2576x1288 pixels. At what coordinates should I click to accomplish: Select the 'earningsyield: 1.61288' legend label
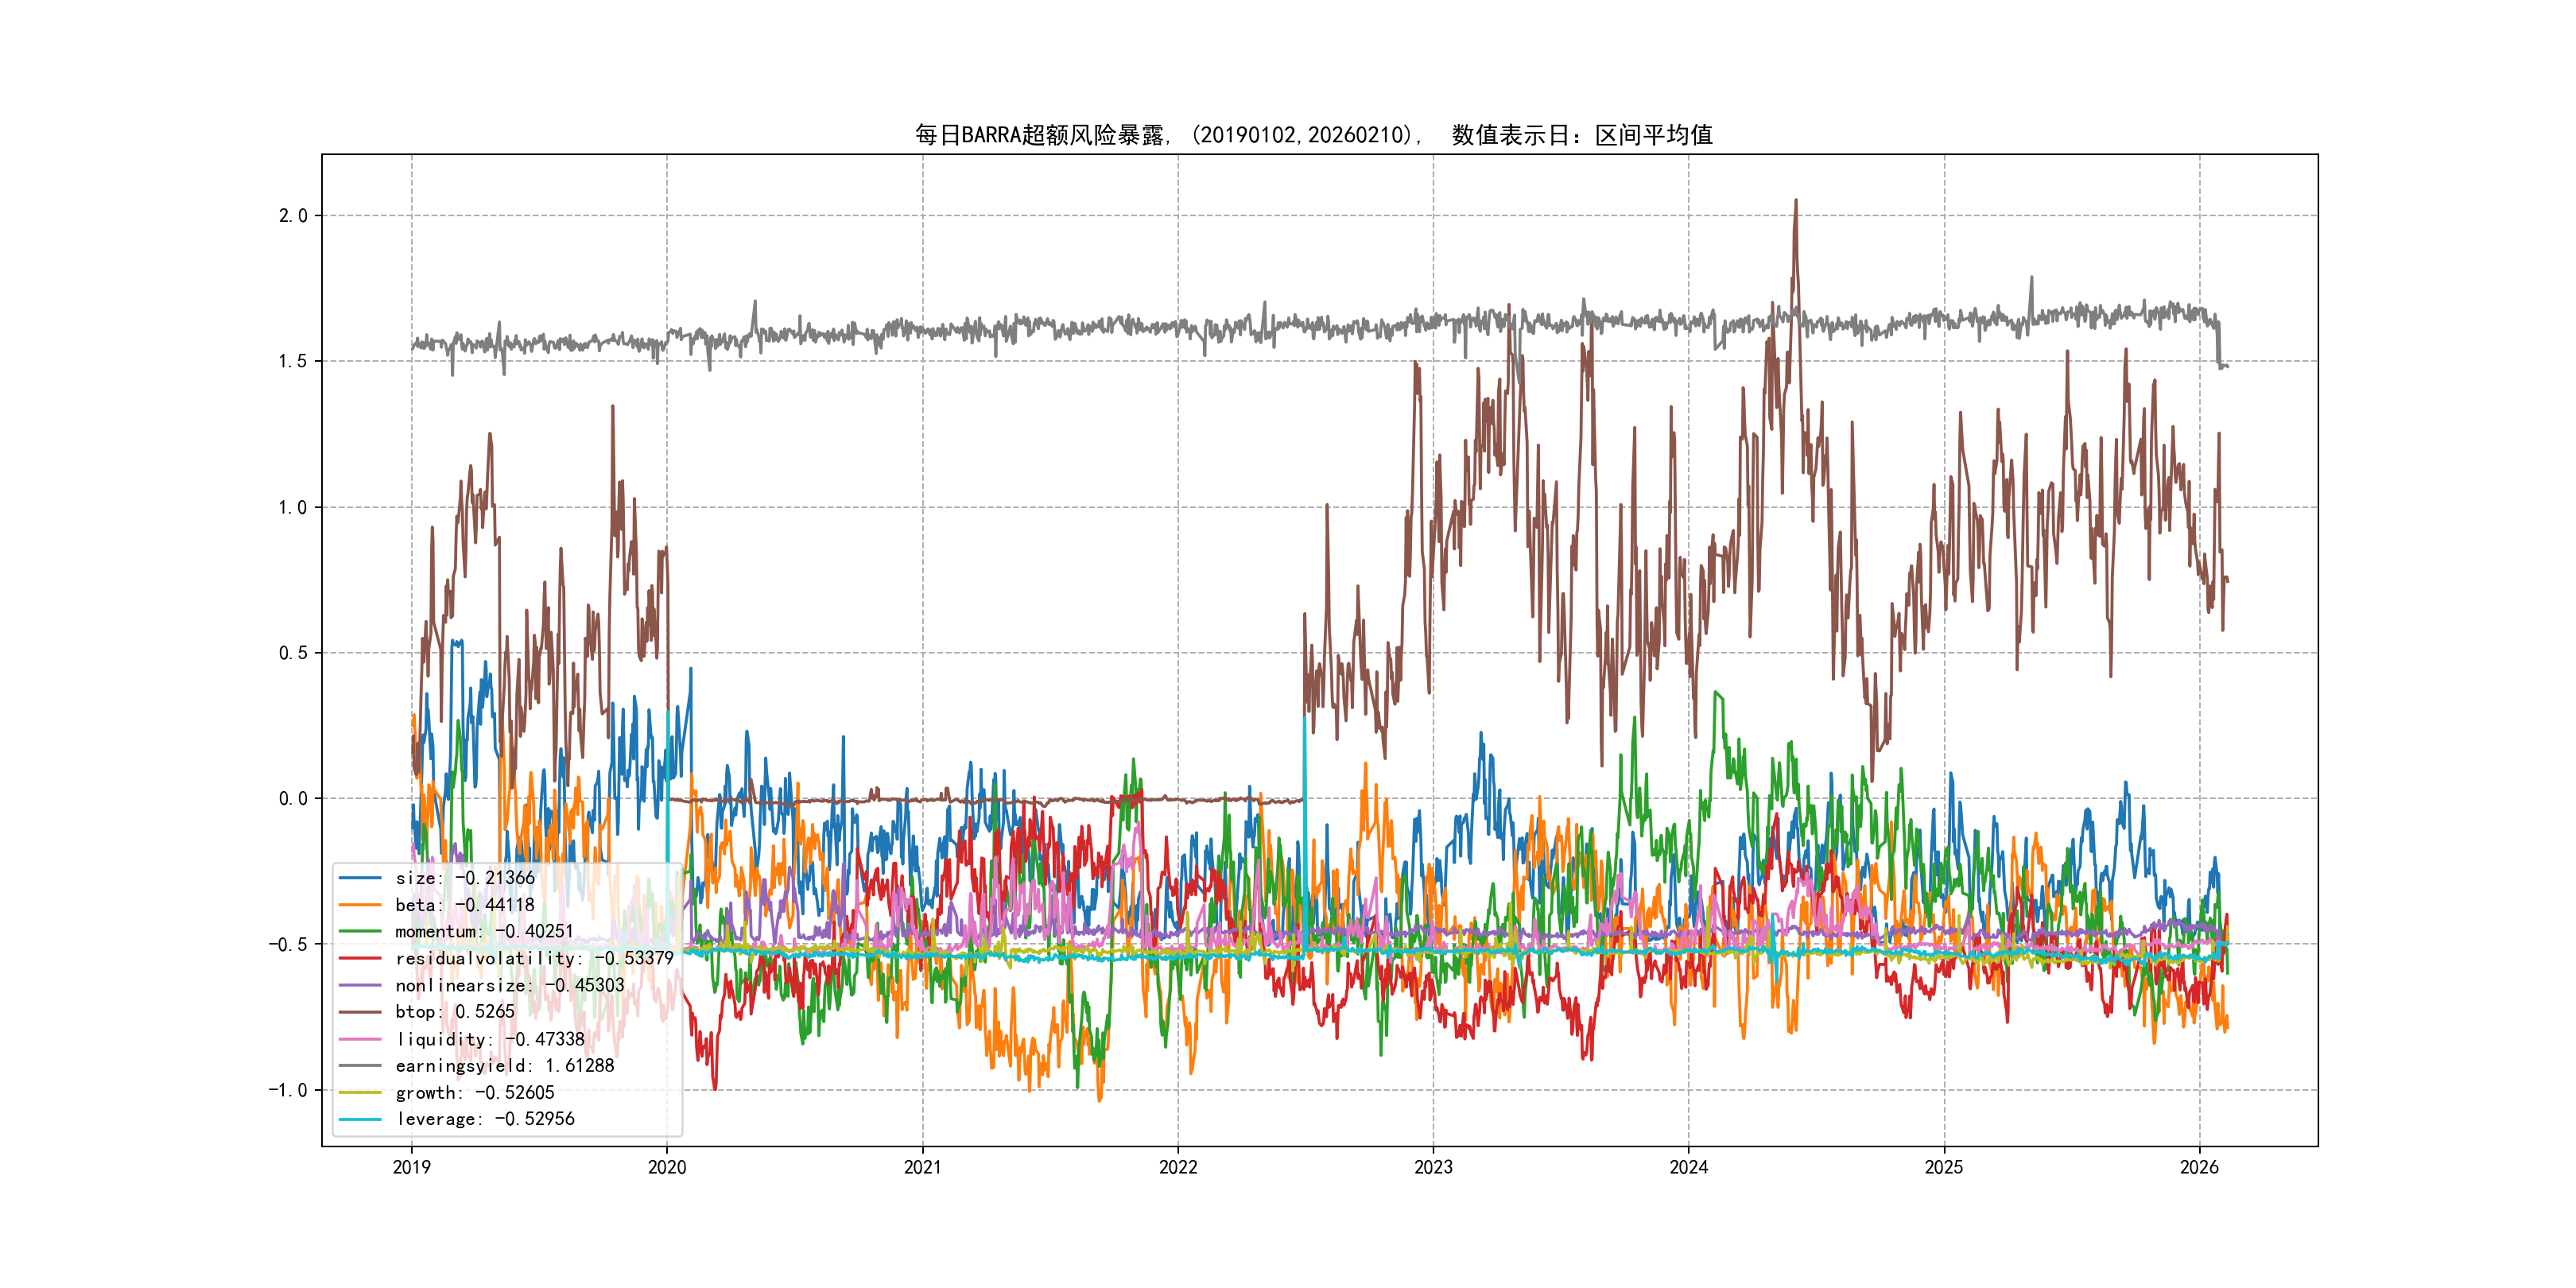(x=504, y=1066)
